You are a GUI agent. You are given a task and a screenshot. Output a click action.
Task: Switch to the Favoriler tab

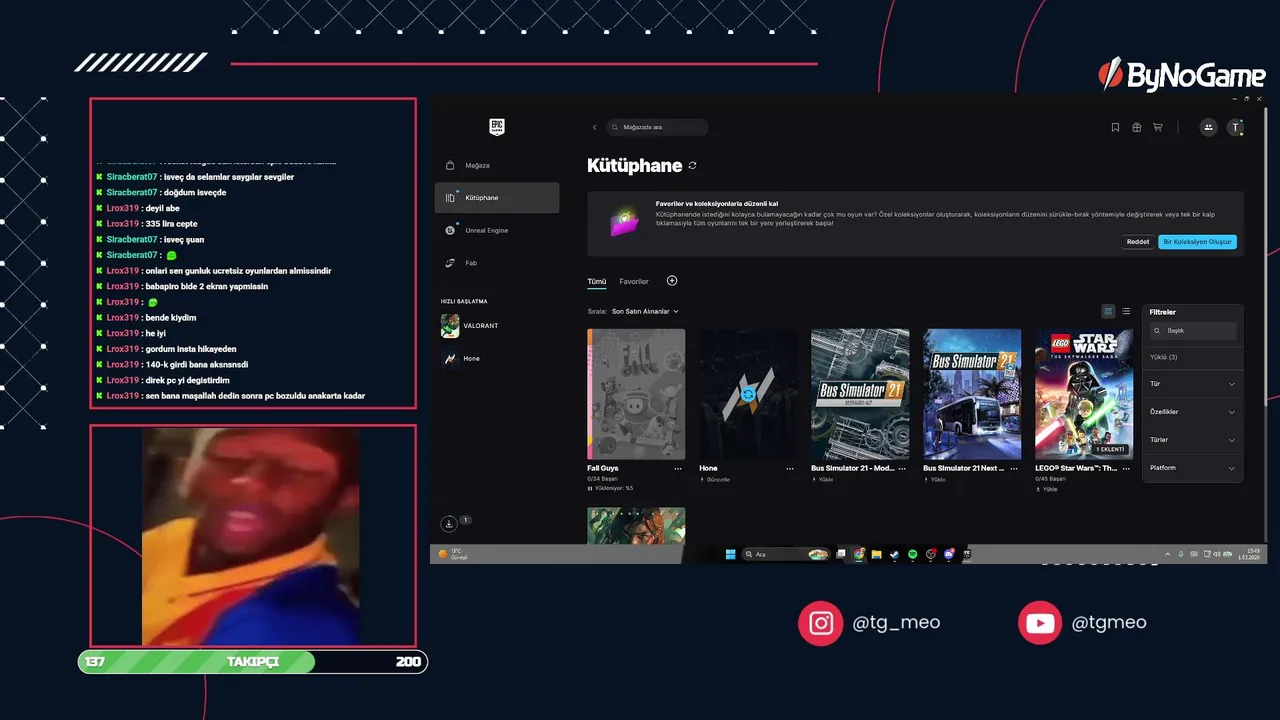pos(634,282)
